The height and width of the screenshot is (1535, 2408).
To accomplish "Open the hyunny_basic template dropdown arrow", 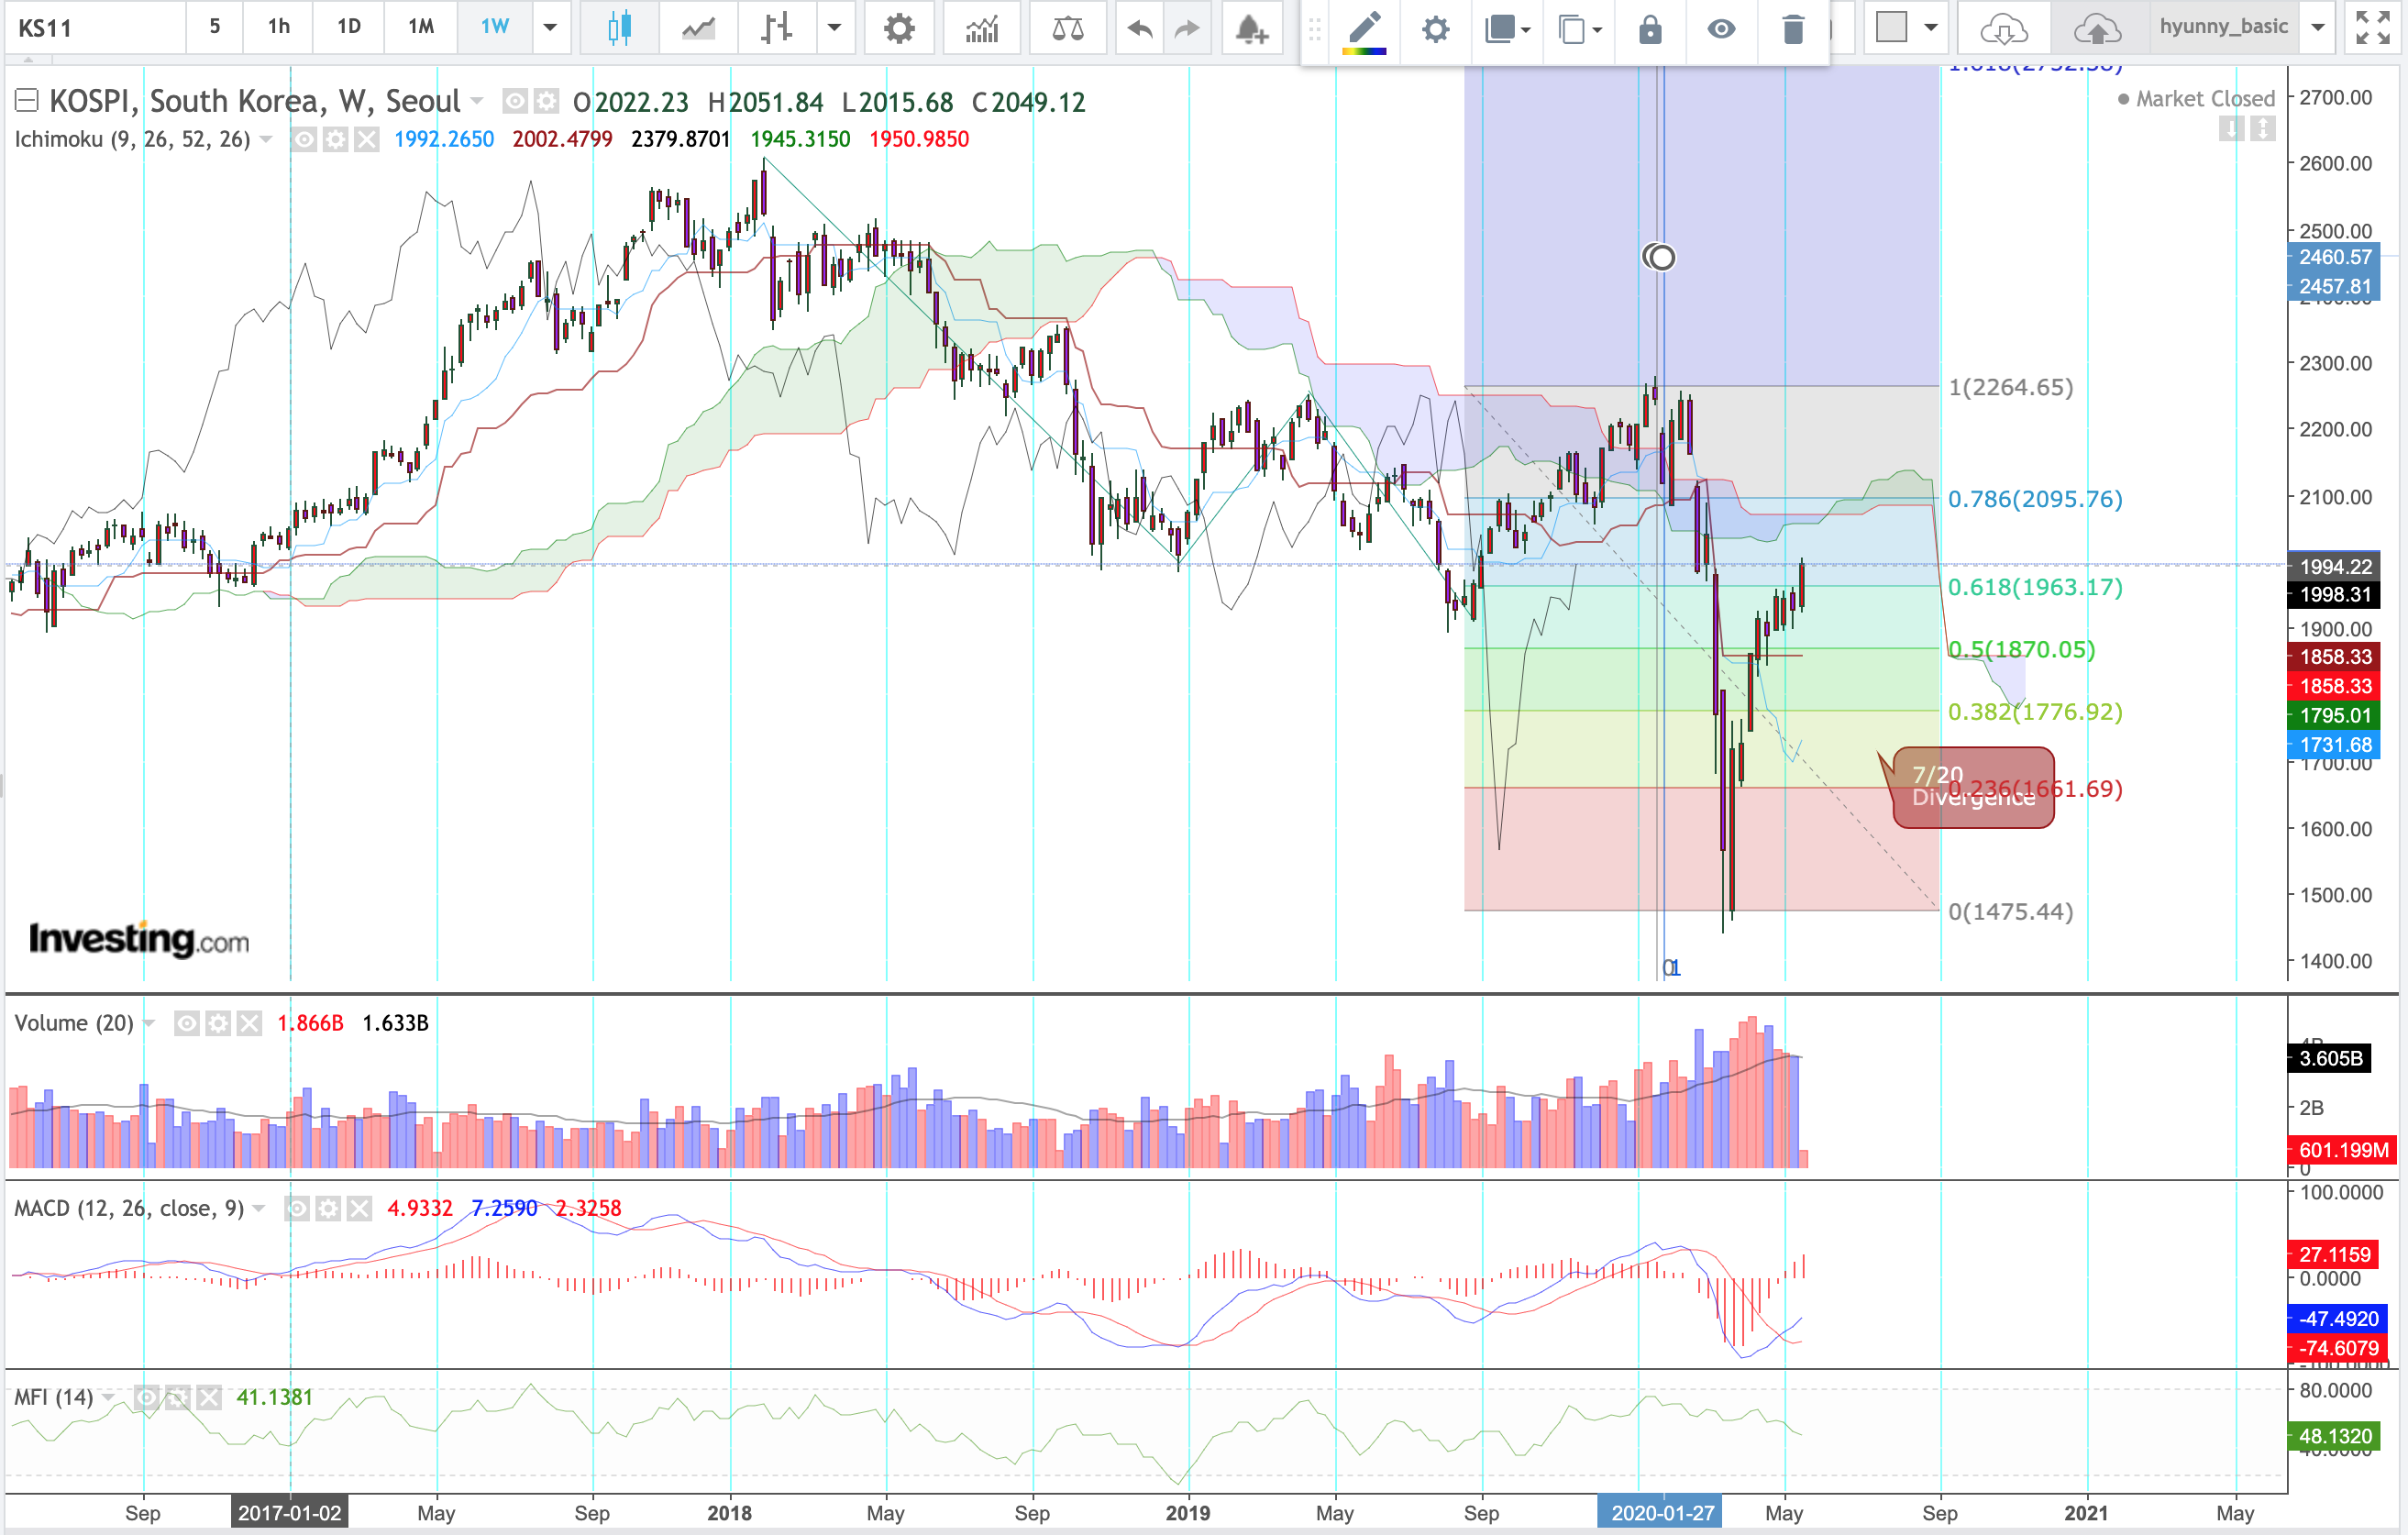I will point(2317,27).
